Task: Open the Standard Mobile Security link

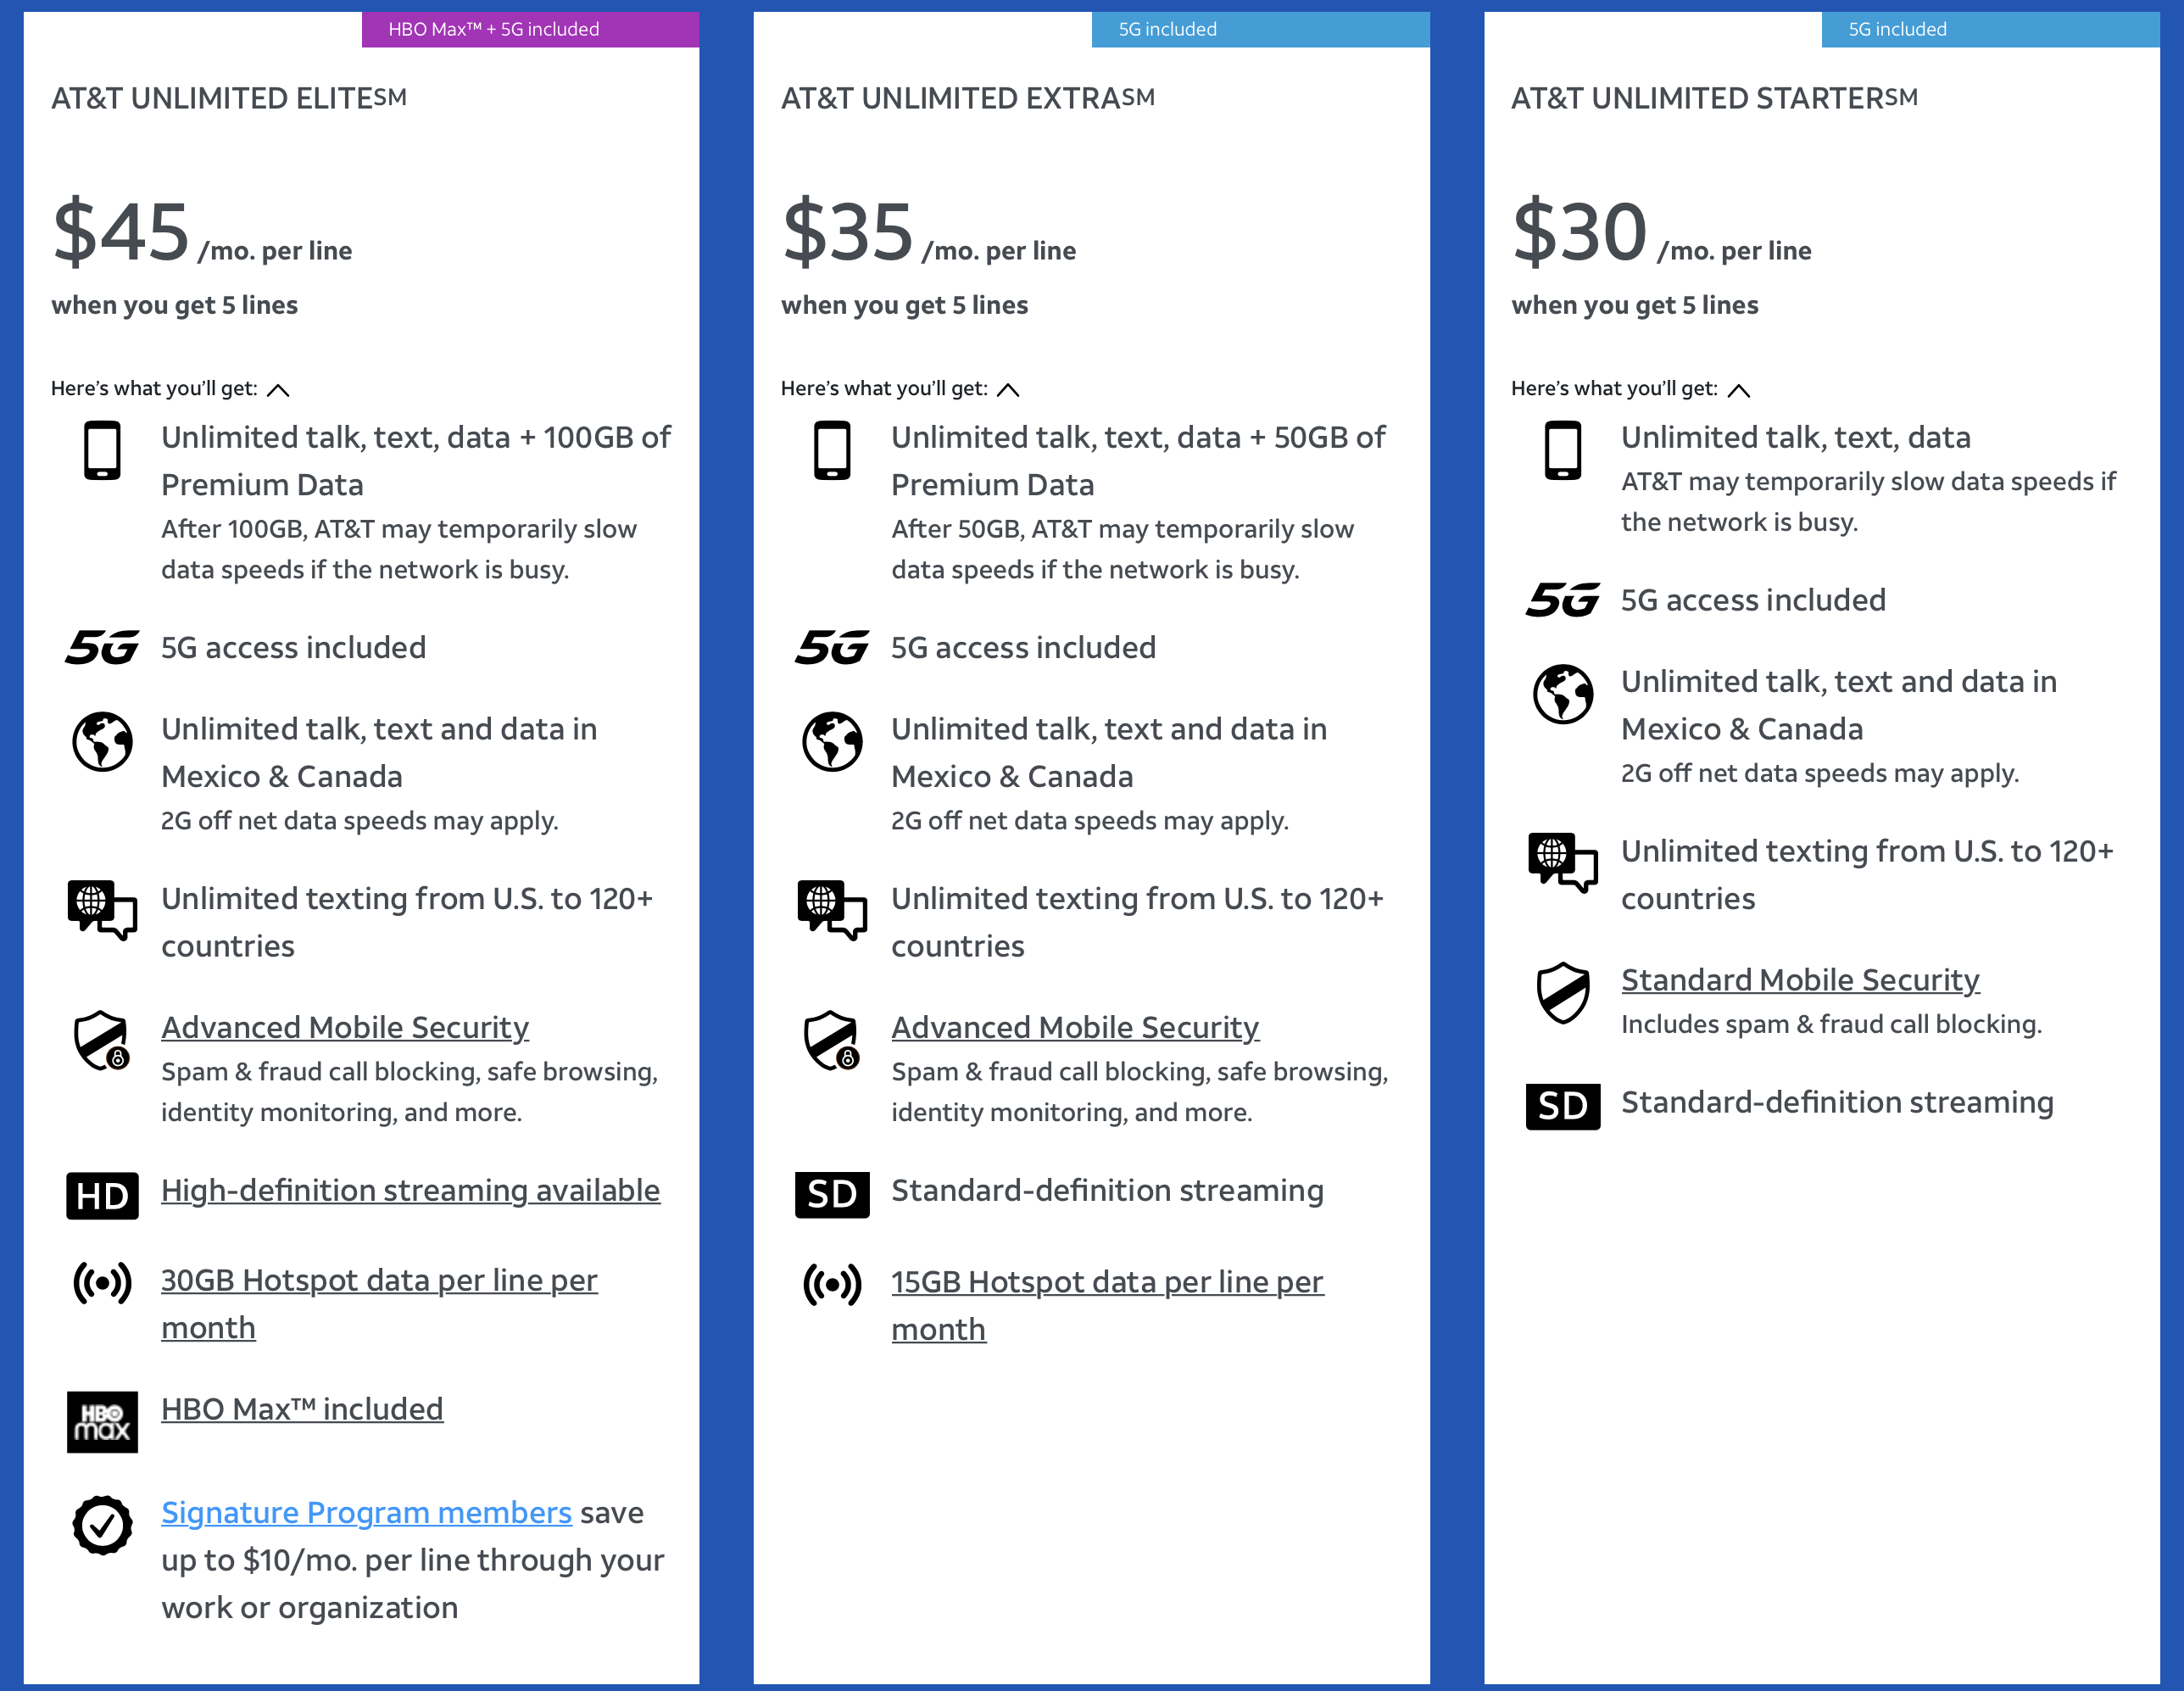Action: coord(1800,979)
